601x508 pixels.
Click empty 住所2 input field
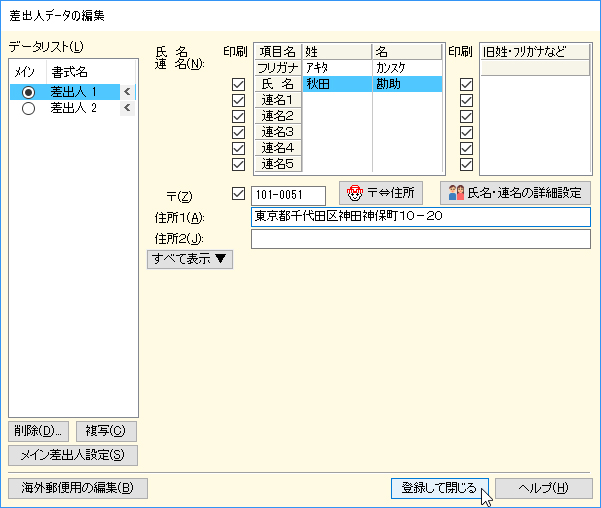click(420, 239)
